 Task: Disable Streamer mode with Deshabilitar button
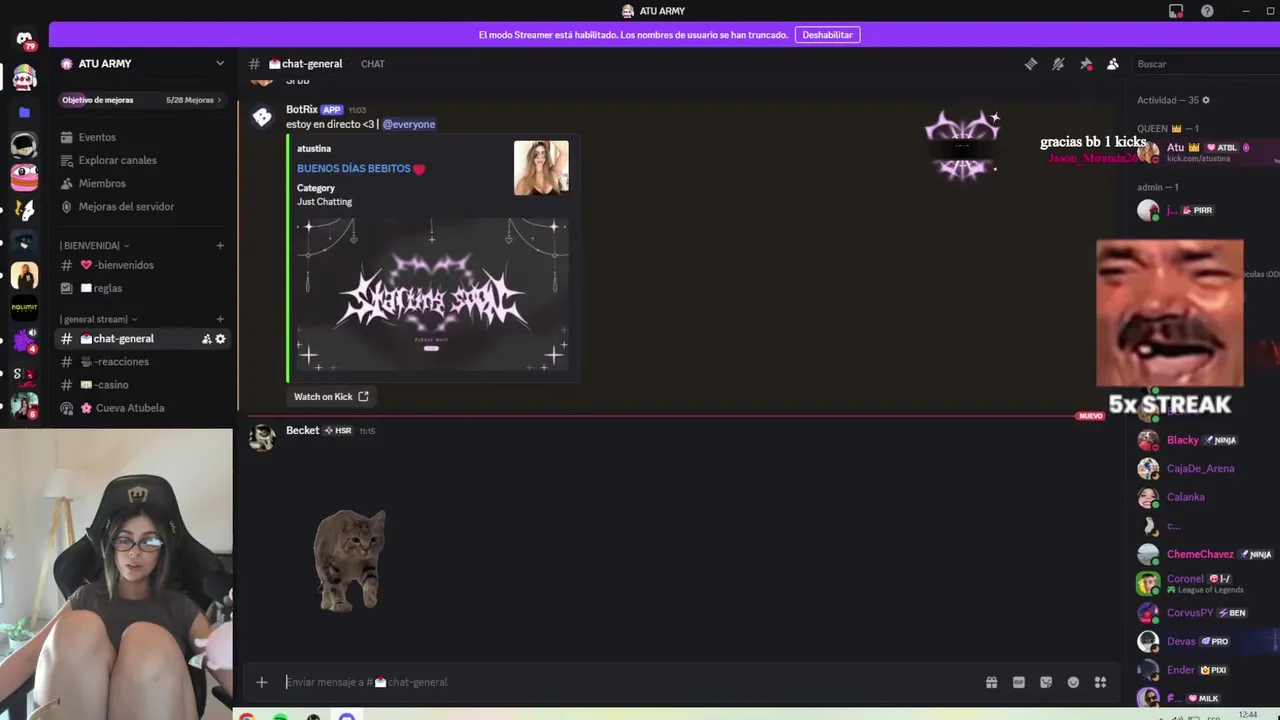pos(827,35)
